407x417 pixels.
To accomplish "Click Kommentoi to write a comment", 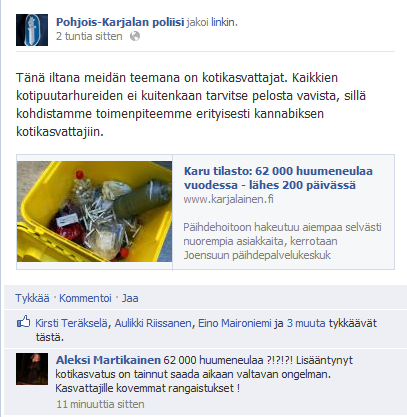I will 85,298.
